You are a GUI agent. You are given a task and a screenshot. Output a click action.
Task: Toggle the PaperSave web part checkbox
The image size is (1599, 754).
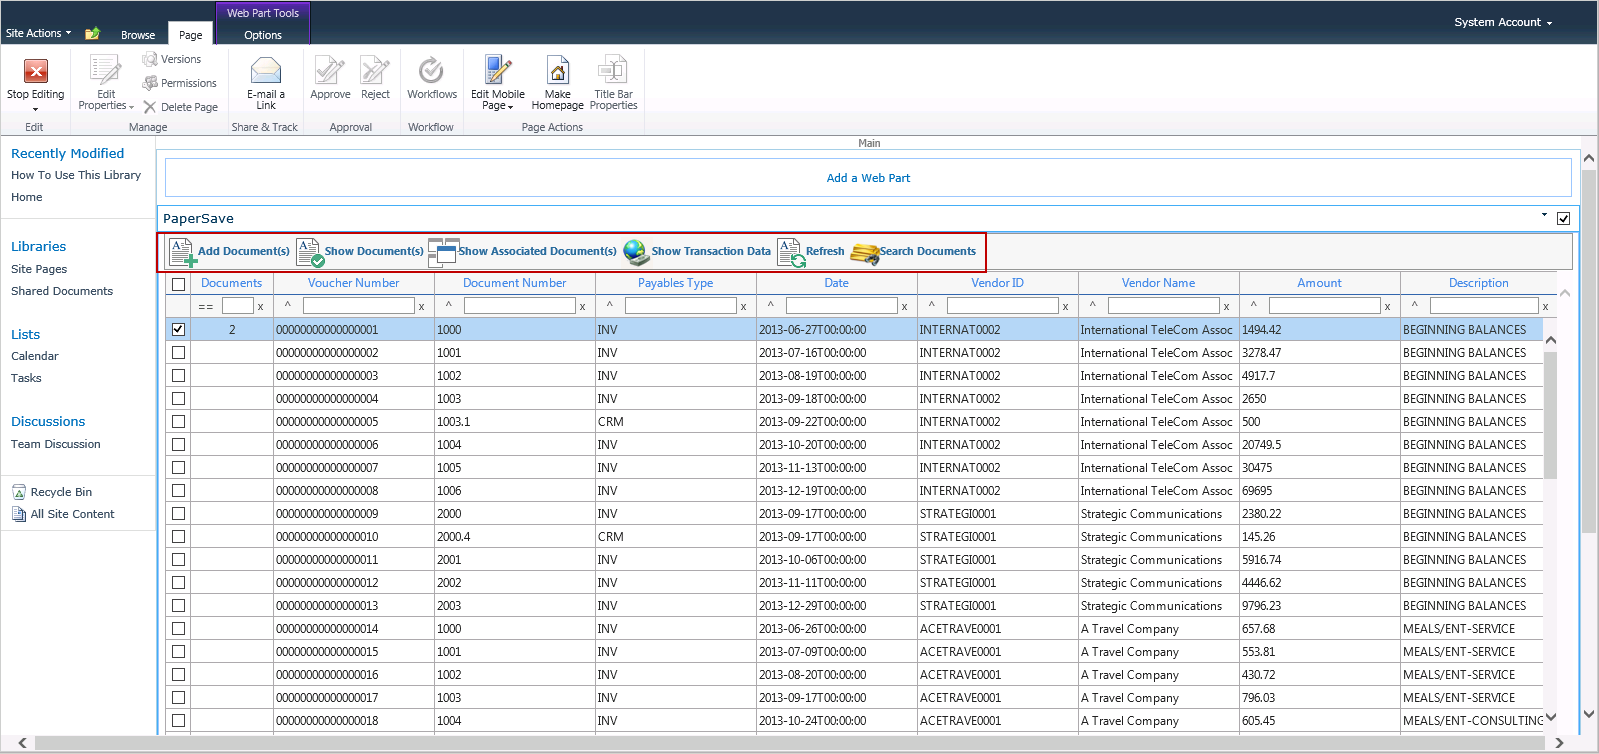tap(1563, 219)
